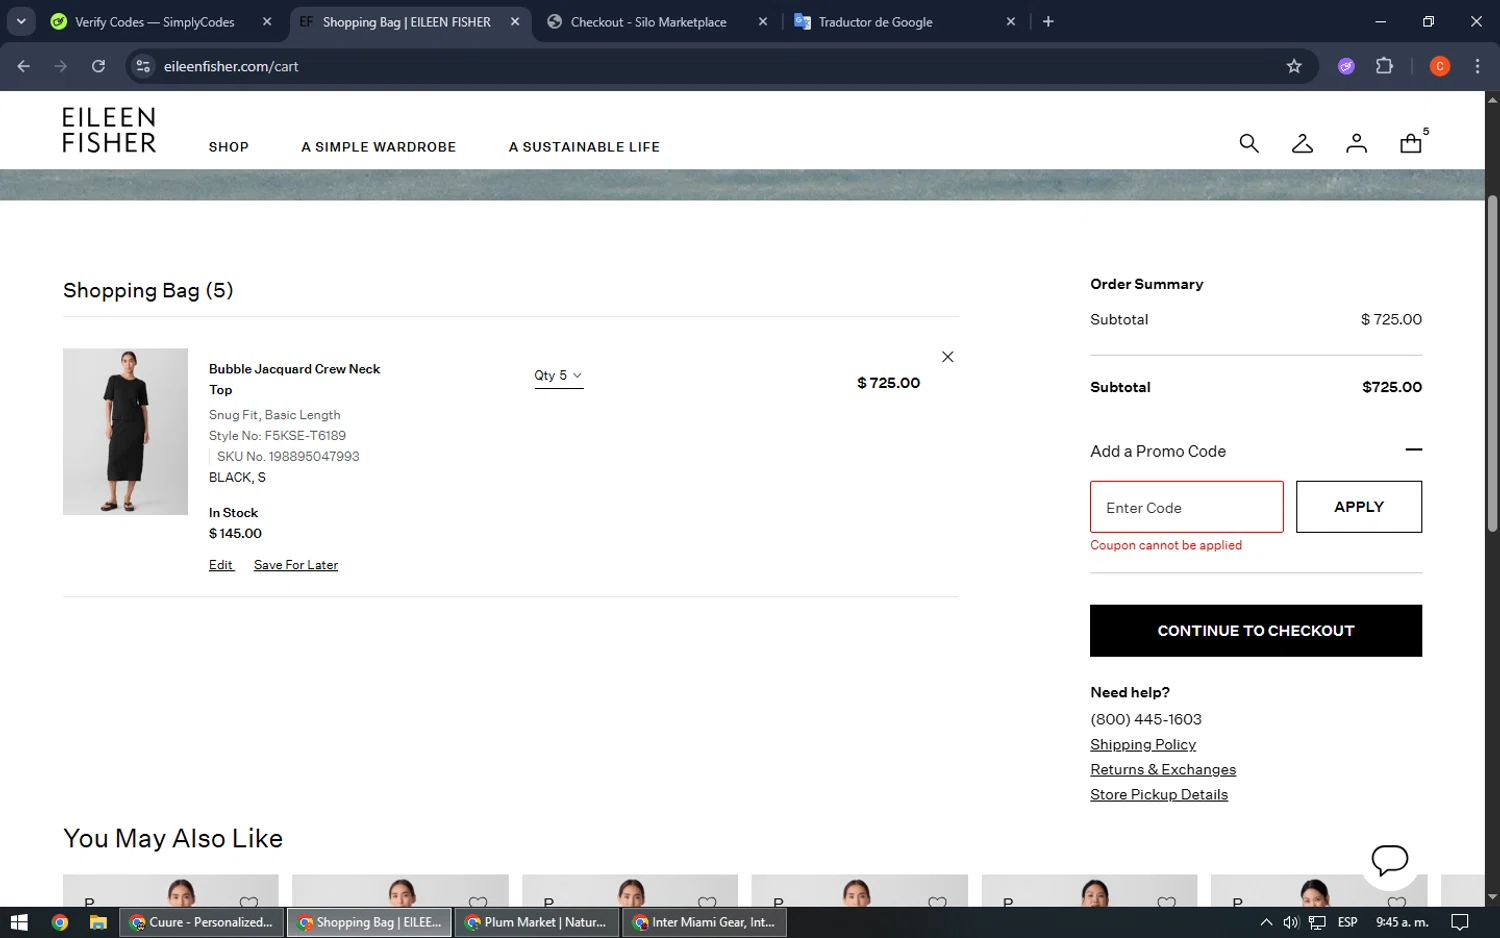
Task: Click the Bubble Jacquard Crew Neck Top title
Action: pyautogui.click(x=294, y=379)
